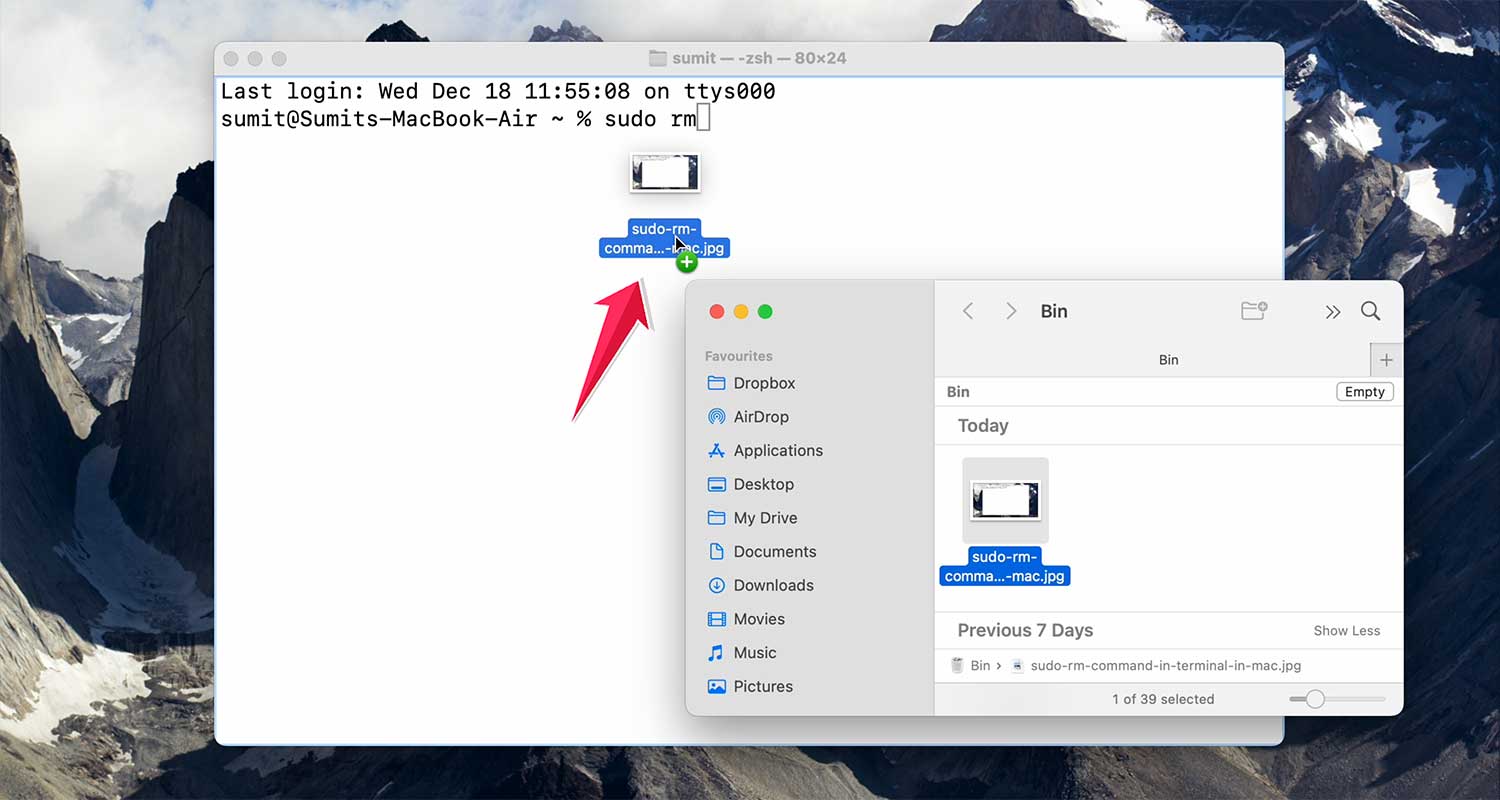
Task: Switch to the Bin tab
Action: point(1168,359)
